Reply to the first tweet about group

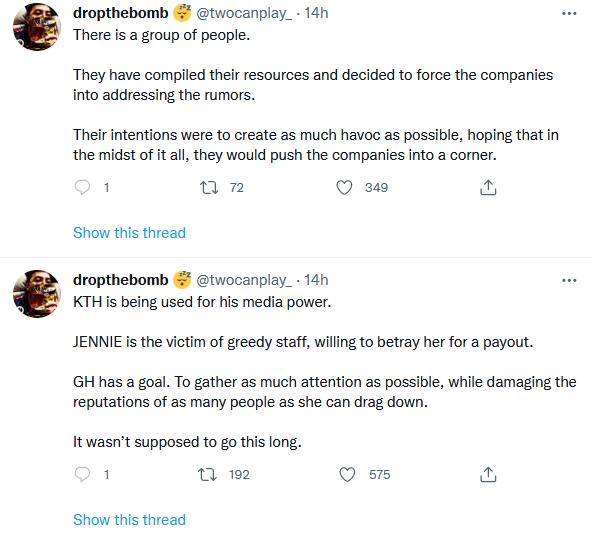83,188
